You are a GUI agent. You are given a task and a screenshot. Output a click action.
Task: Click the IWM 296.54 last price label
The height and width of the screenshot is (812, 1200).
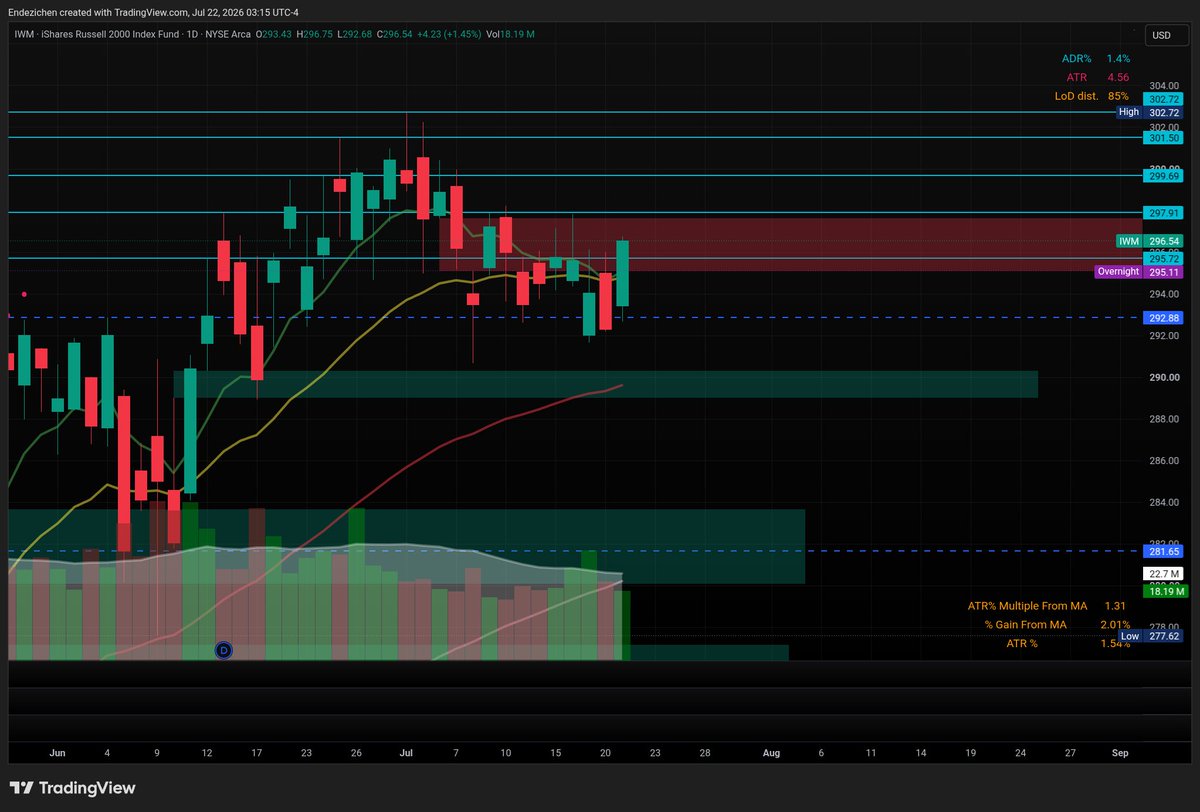[x=1150, y=241]
